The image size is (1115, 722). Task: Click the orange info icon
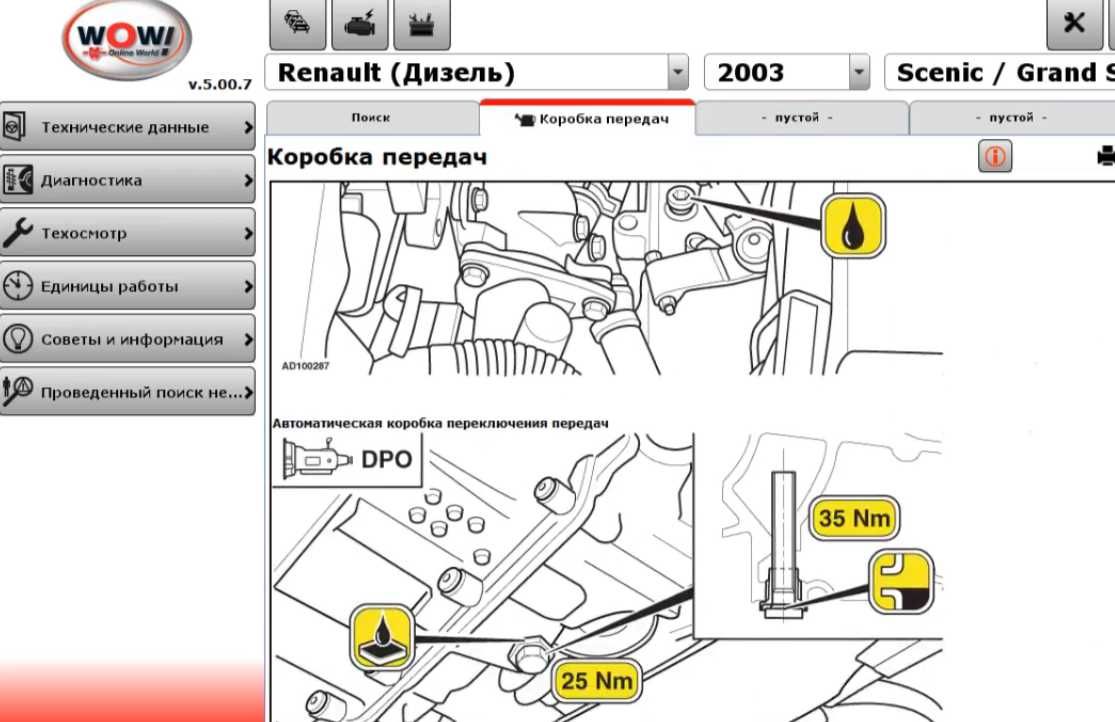995,156
